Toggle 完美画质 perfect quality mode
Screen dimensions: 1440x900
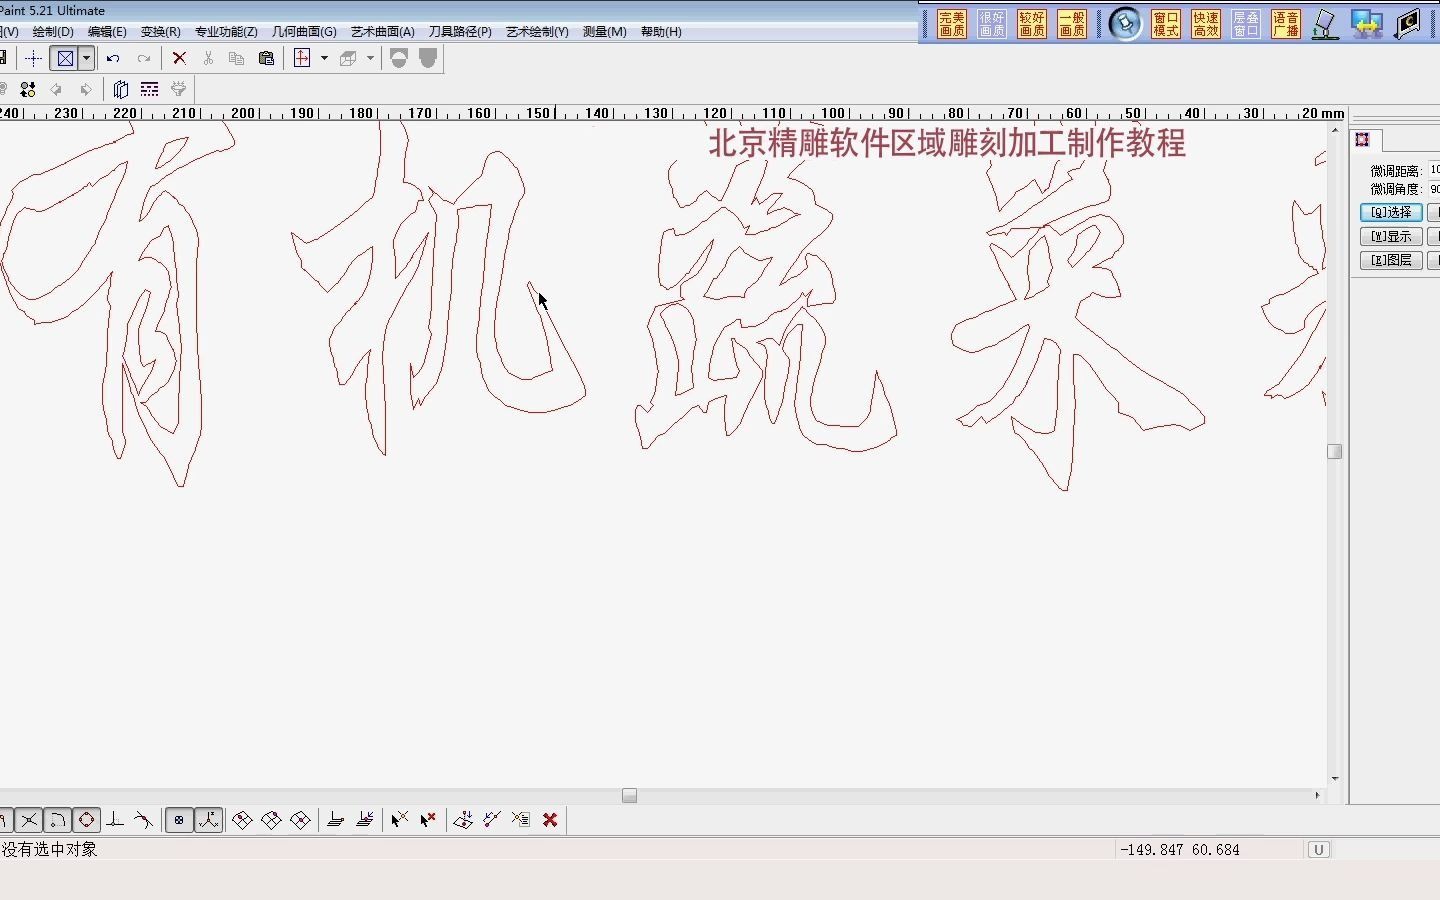pyautogui.click(x=951, y=22)
